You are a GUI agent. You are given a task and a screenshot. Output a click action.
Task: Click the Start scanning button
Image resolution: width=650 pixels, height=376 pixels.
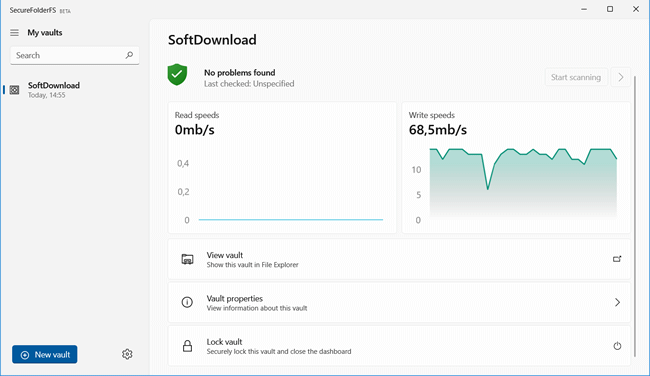pos(576,77)
